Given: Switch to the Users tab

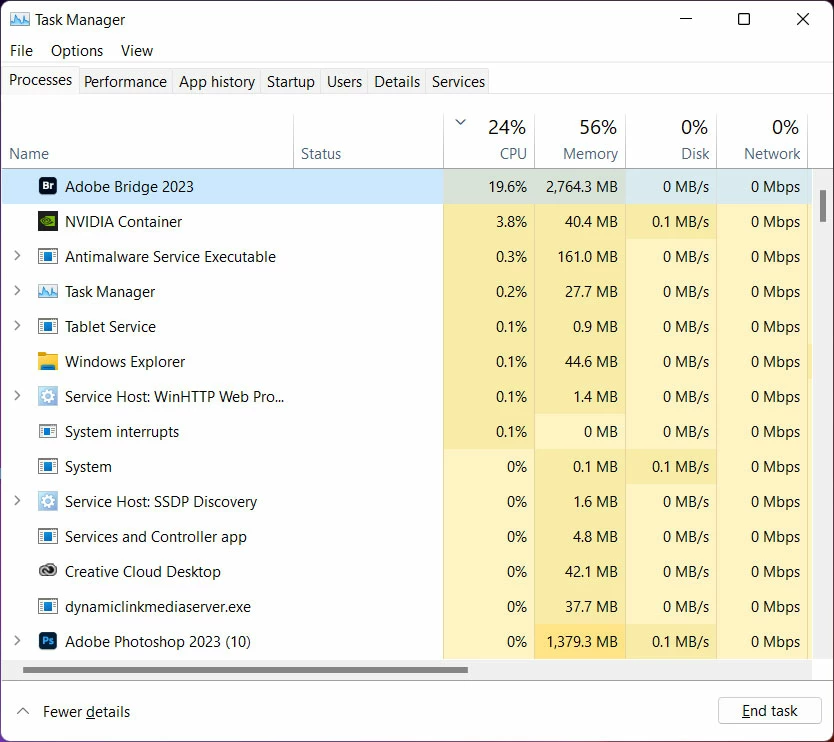Looking at the screenshot, I should click(344, 81).
